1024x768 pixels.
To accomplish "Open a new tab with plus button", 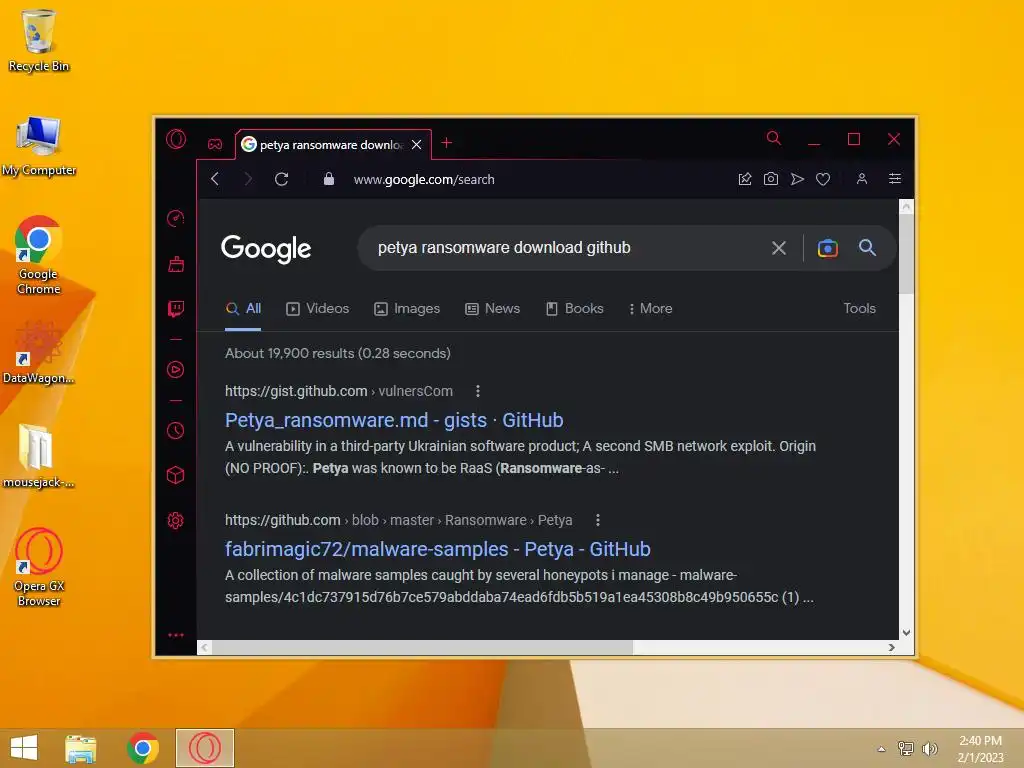I will 447,142.
